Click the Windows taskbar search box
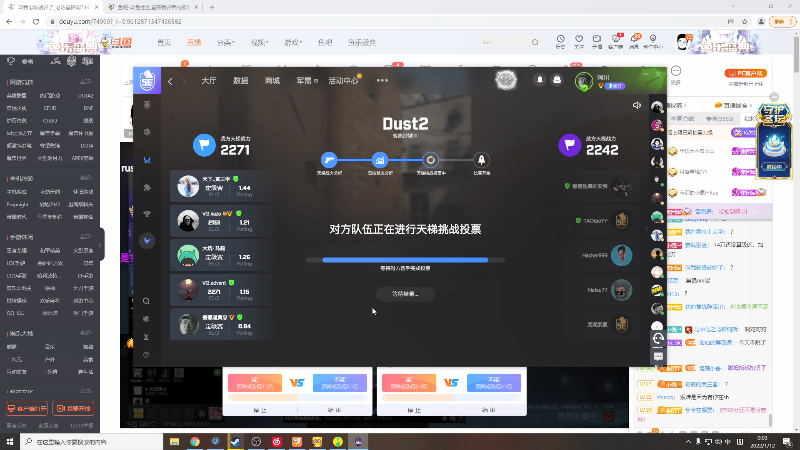This screenshot has height=450, width=800. pos(91,441)
